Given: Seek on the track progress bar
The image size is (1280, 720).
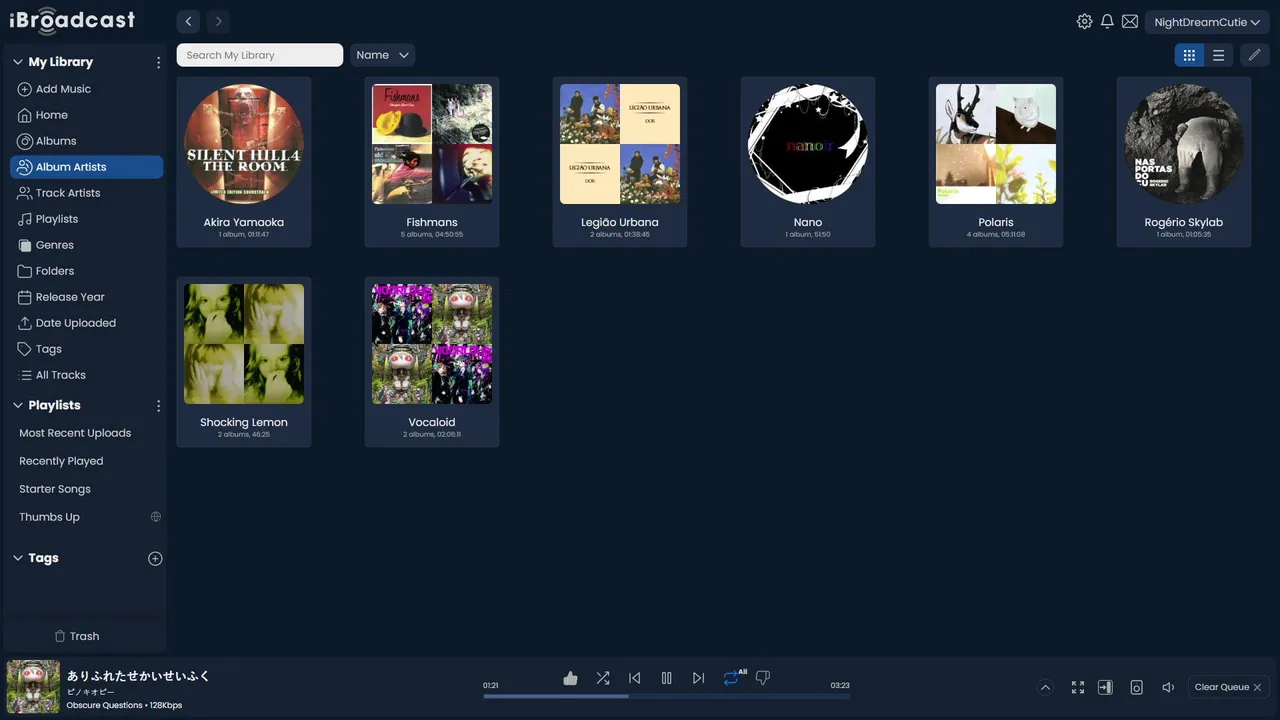Looking at the screenshot, I should 666,696.
